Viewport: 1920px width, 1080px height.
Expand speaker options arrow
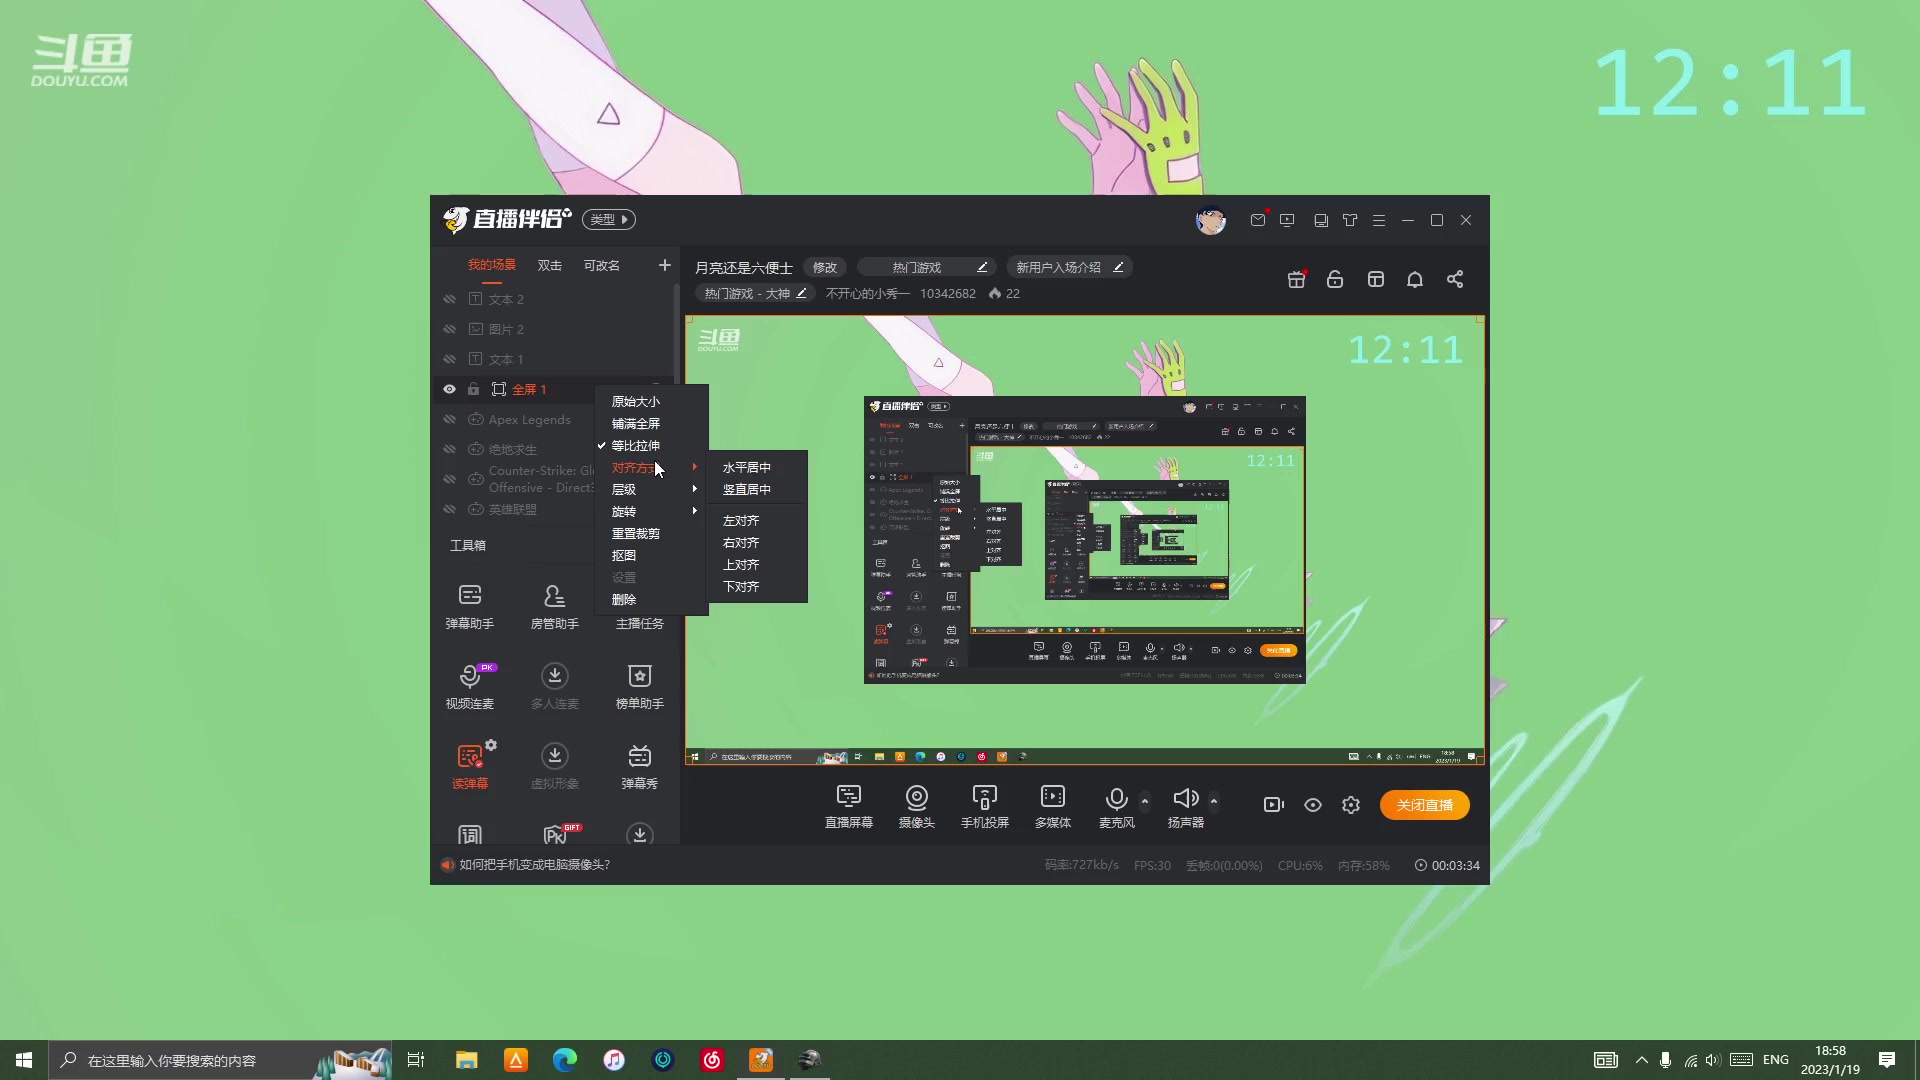(x=1214, y=801)
